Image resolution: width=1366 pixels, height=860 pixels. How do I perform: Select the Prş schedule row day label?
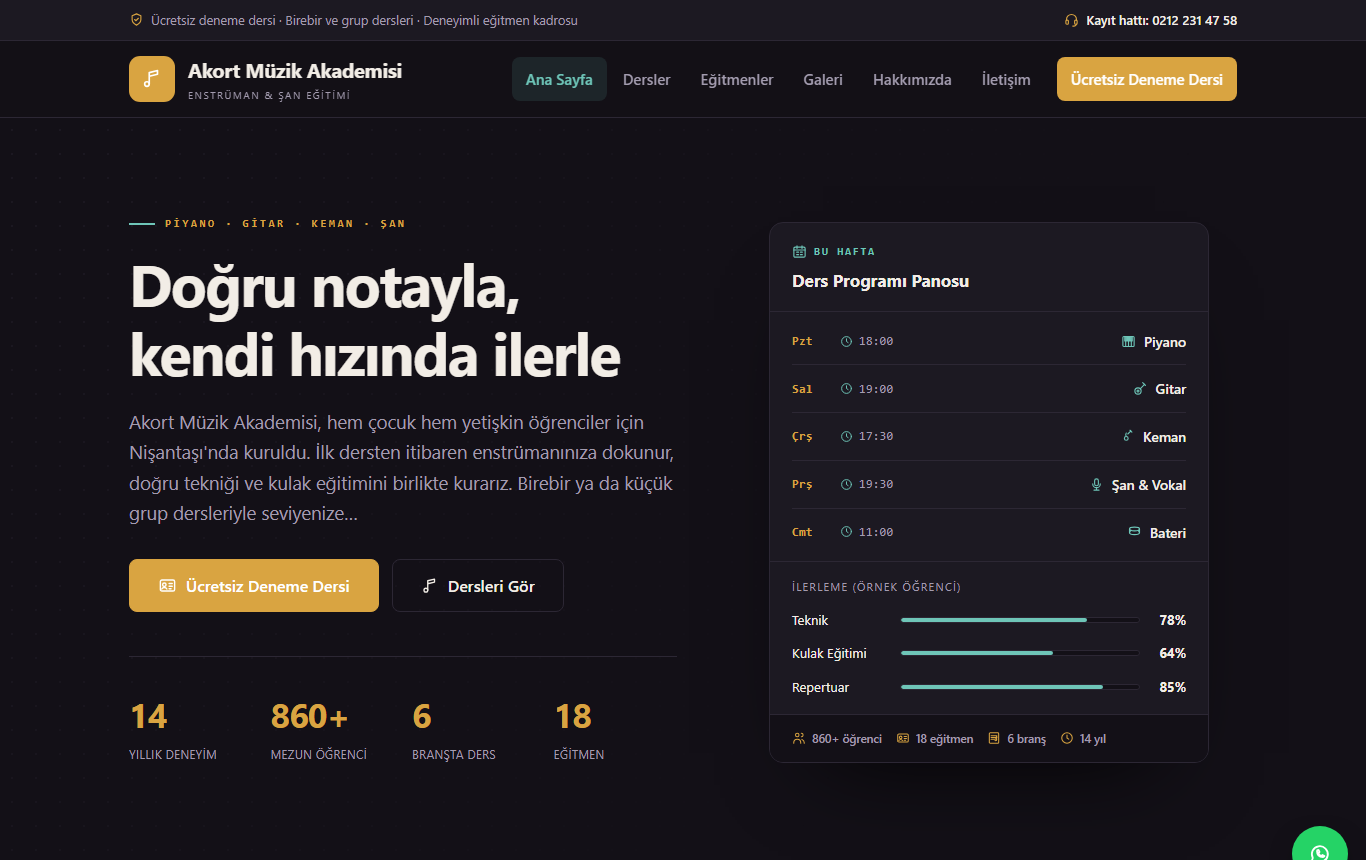802,484
